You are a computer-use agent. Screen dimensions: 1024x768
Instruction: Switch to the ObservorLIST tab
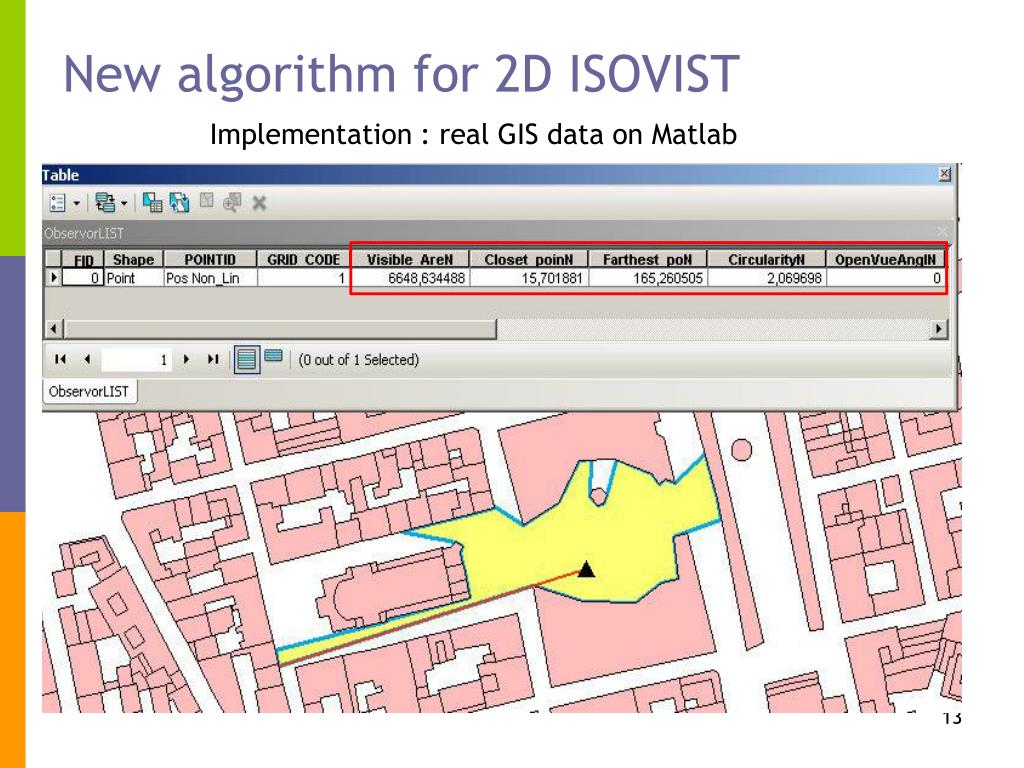tap(89, 392)
